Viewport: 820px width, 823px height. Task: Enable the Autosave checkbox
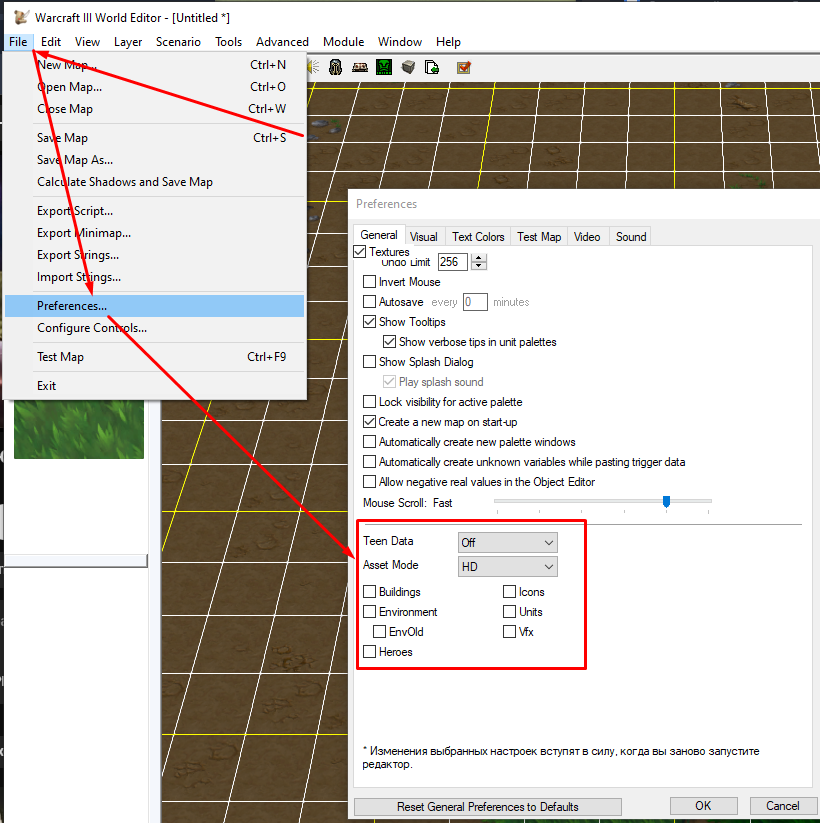point(370,302)
